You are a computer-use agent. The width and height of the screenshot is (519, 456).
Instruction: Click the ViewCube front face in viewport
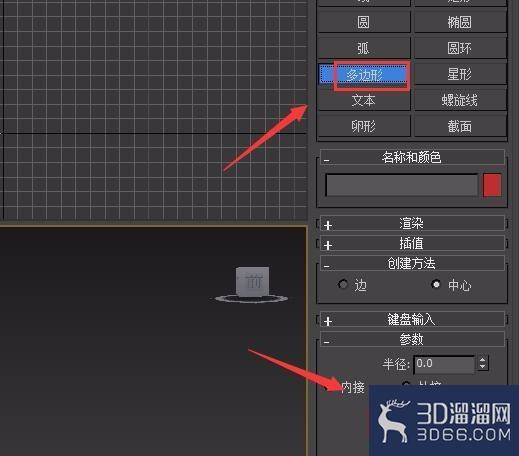pyautogui.click(x=253, y=281)
